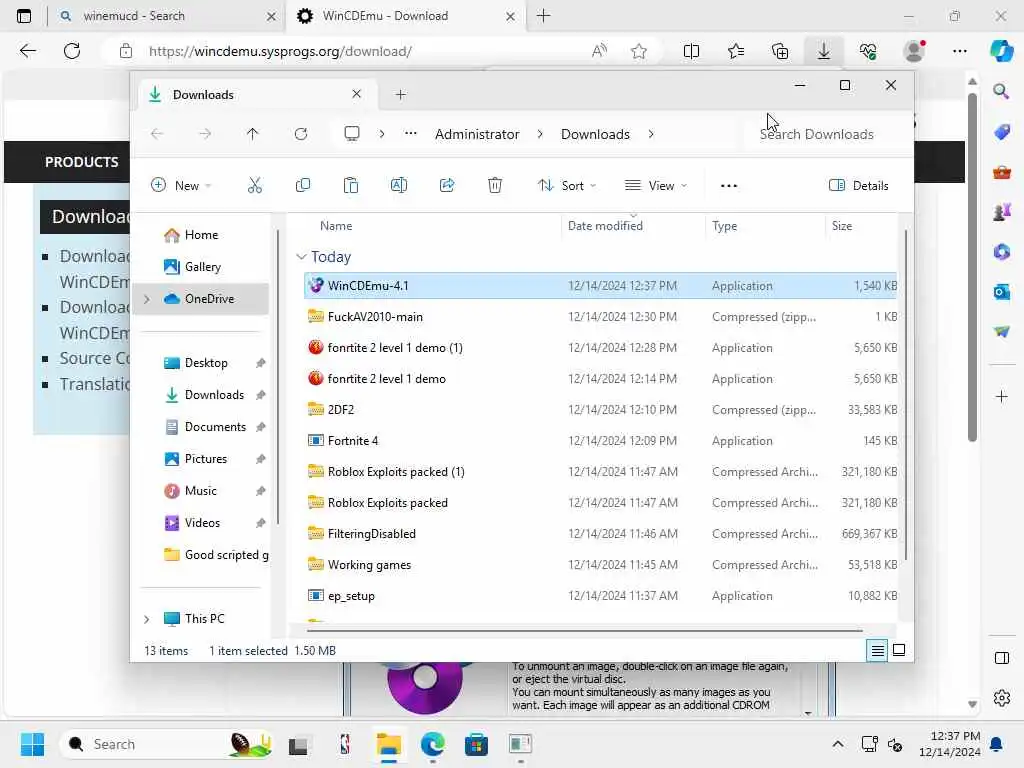Open the New dropdown in Explorer

coord(182,185)
